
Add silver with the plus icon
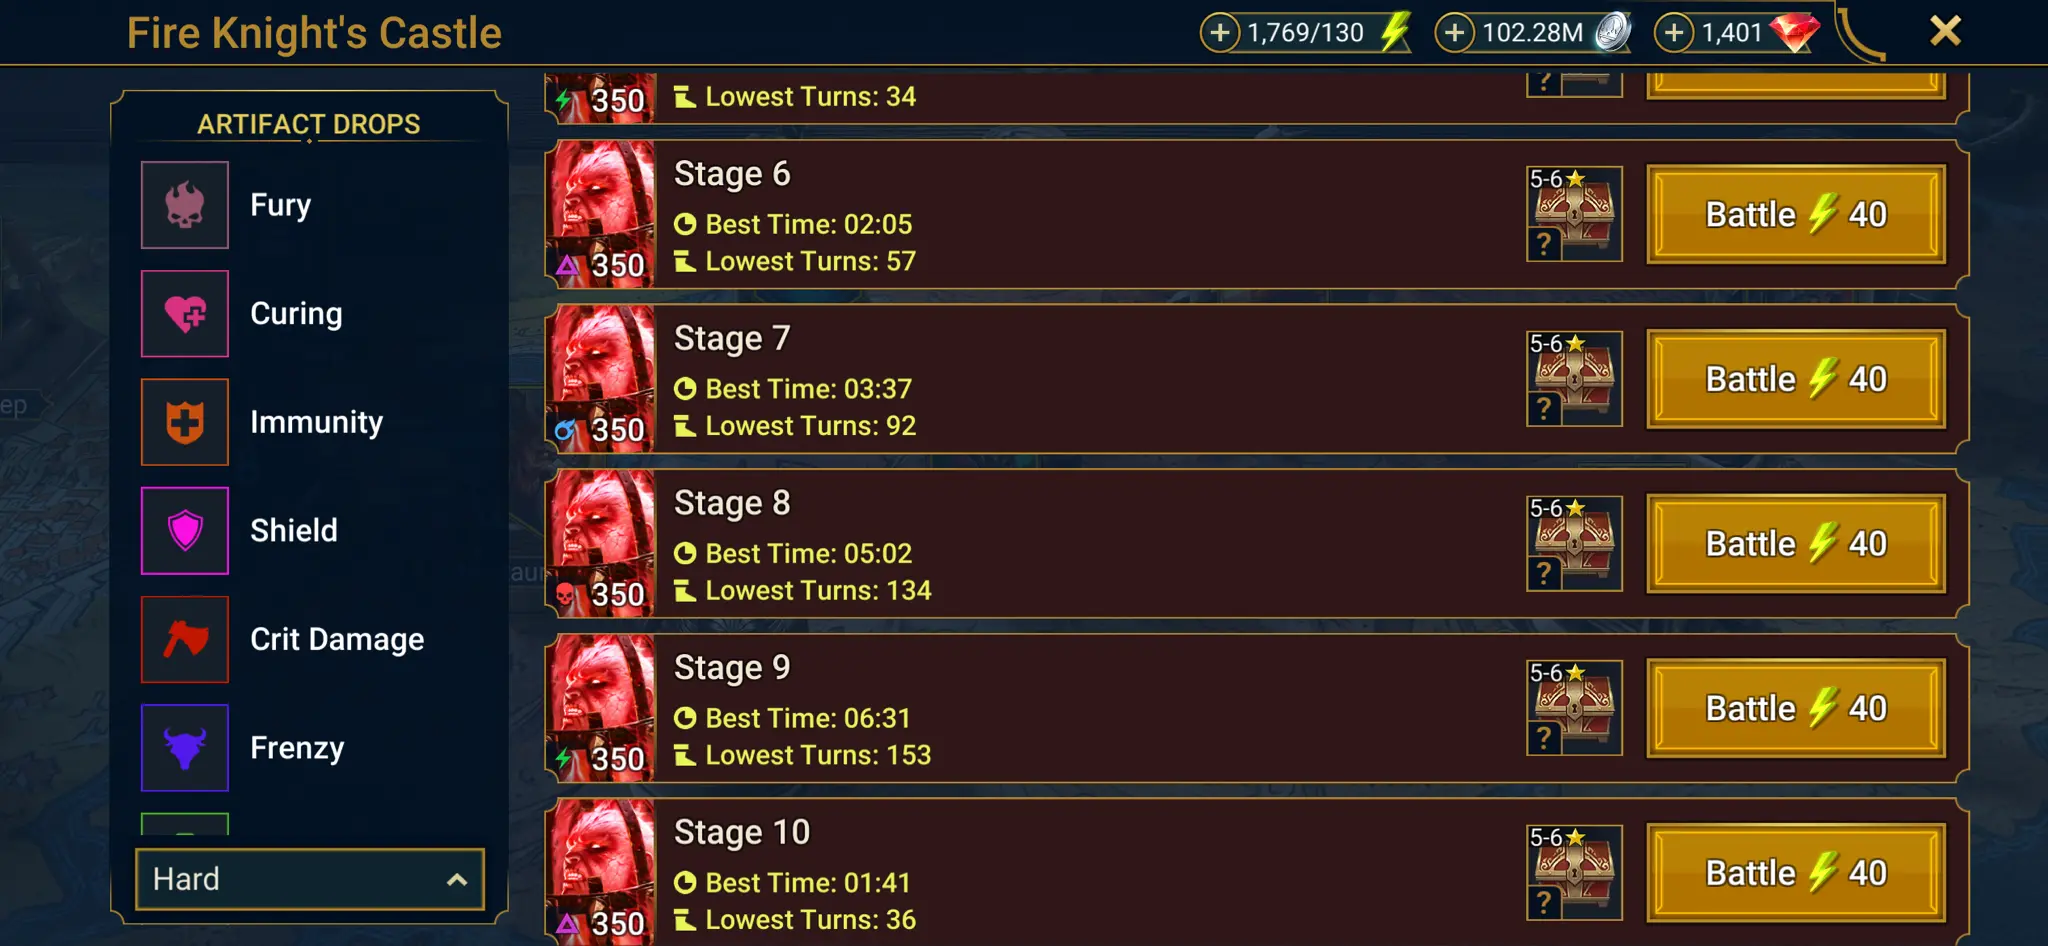[x=1455, y=33]
